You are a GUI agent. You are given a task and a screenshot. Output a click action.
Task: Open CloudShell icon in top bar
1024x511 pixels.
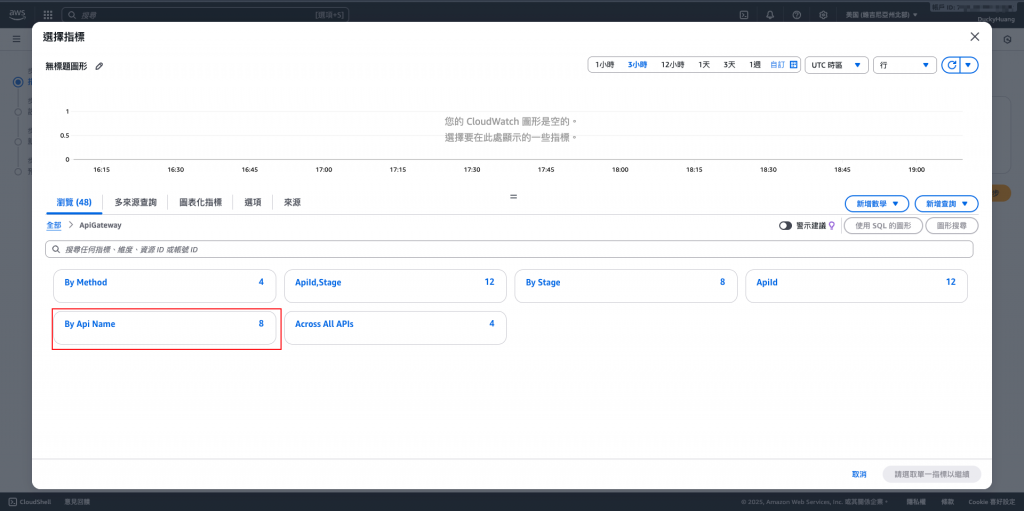click(743, 14)
